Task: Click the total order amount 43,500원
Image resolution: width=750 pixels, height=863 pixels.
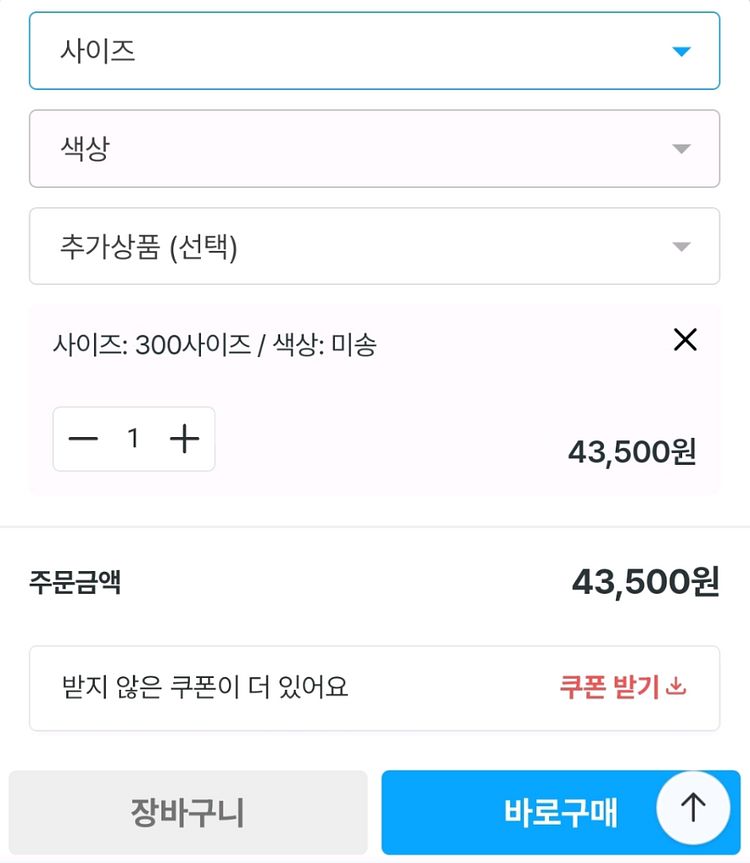Action: 645,582
